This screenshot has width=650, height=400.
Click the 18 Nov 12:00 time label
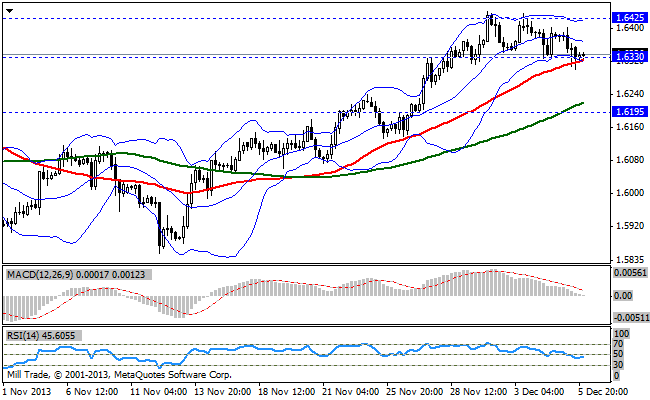click(287, 392)
